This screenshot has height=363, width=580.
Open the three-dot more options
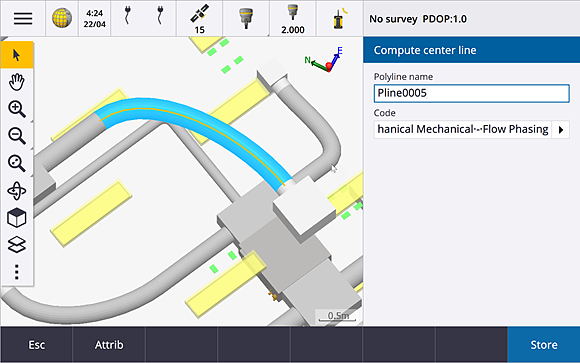tap(17, 272)
